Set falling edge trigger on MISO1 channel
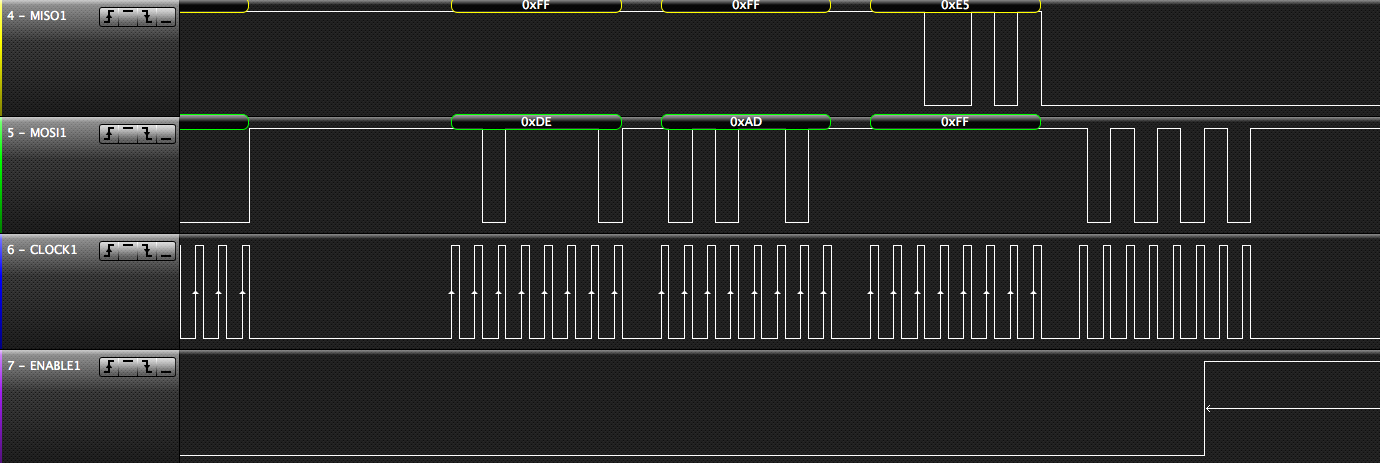The height and width of the screenshot is (463, 1380). 147,17
